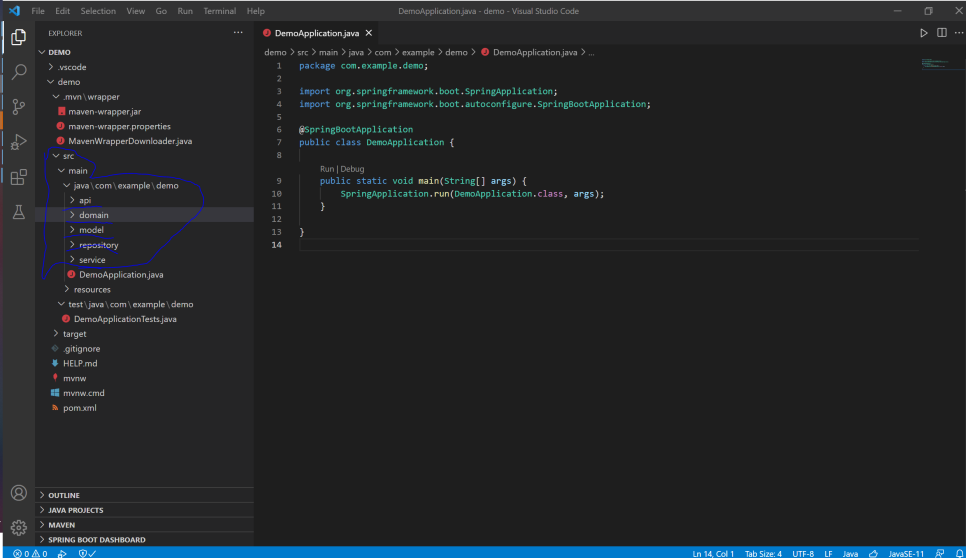
Task: Click the shield check icon in status bar
Action: pos(87,553)
